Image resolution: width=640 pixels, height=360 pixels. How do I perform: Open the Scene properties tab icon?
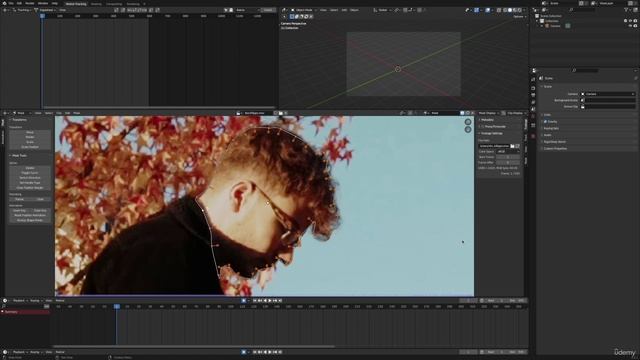click(x=533, y=109)
